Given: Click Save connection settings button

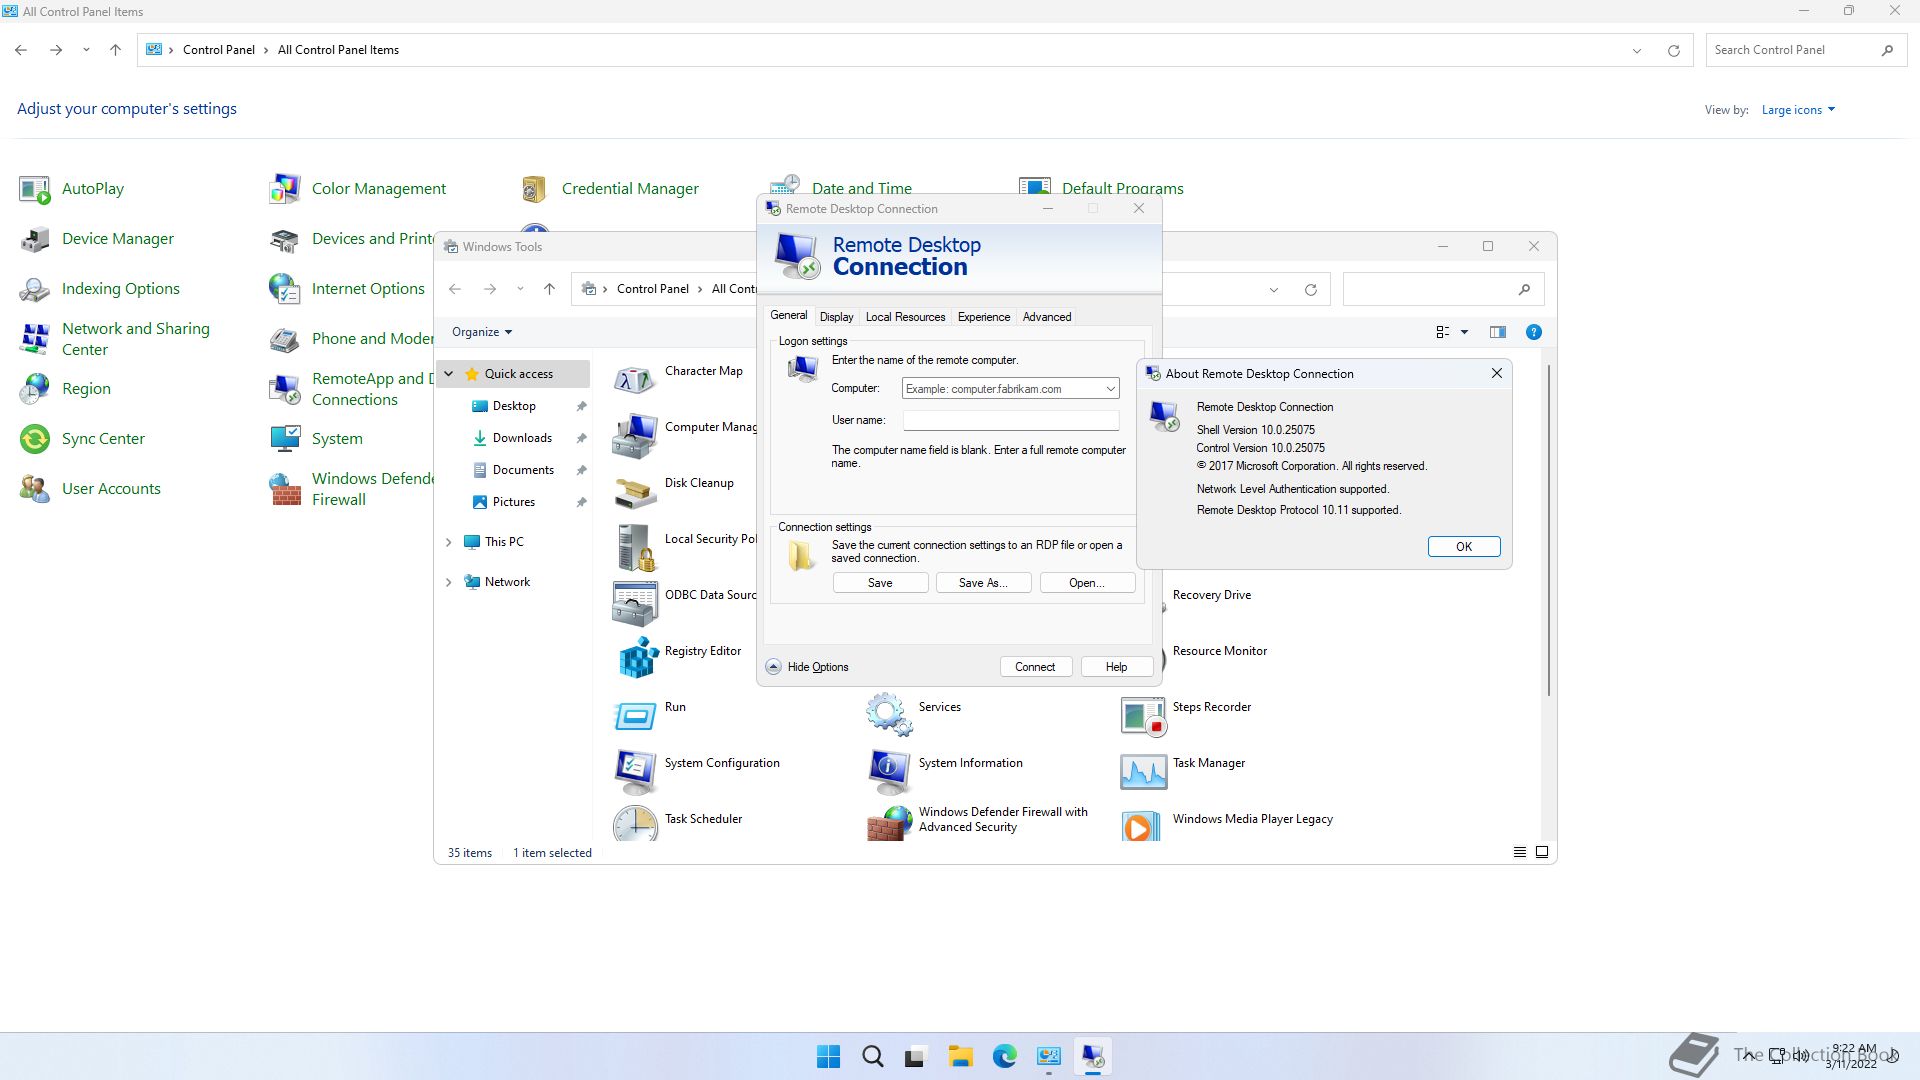Looking at the screenshot, I should [880, 583].
